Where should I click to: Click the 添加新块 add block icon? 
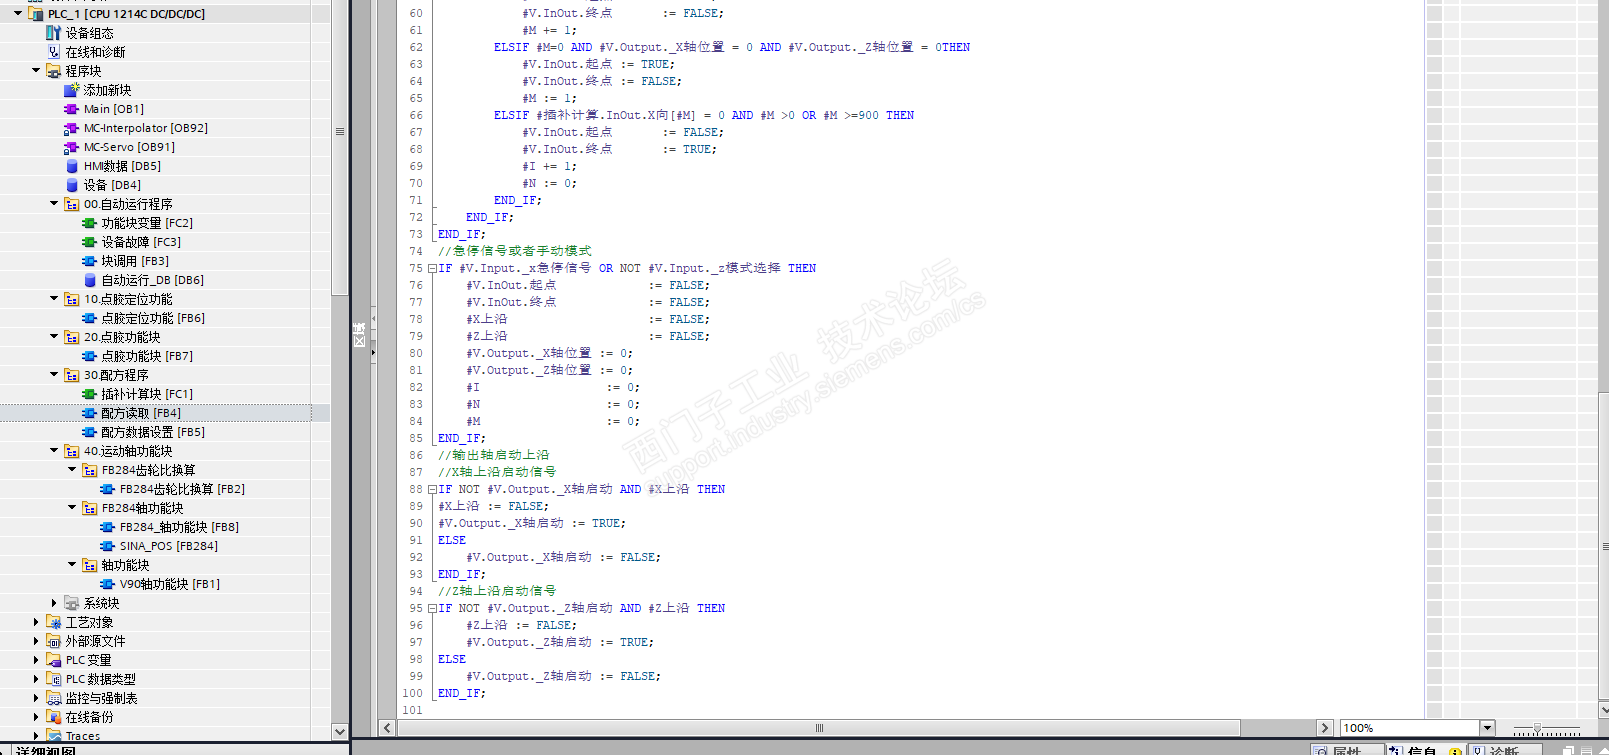(x=72, y=90)
